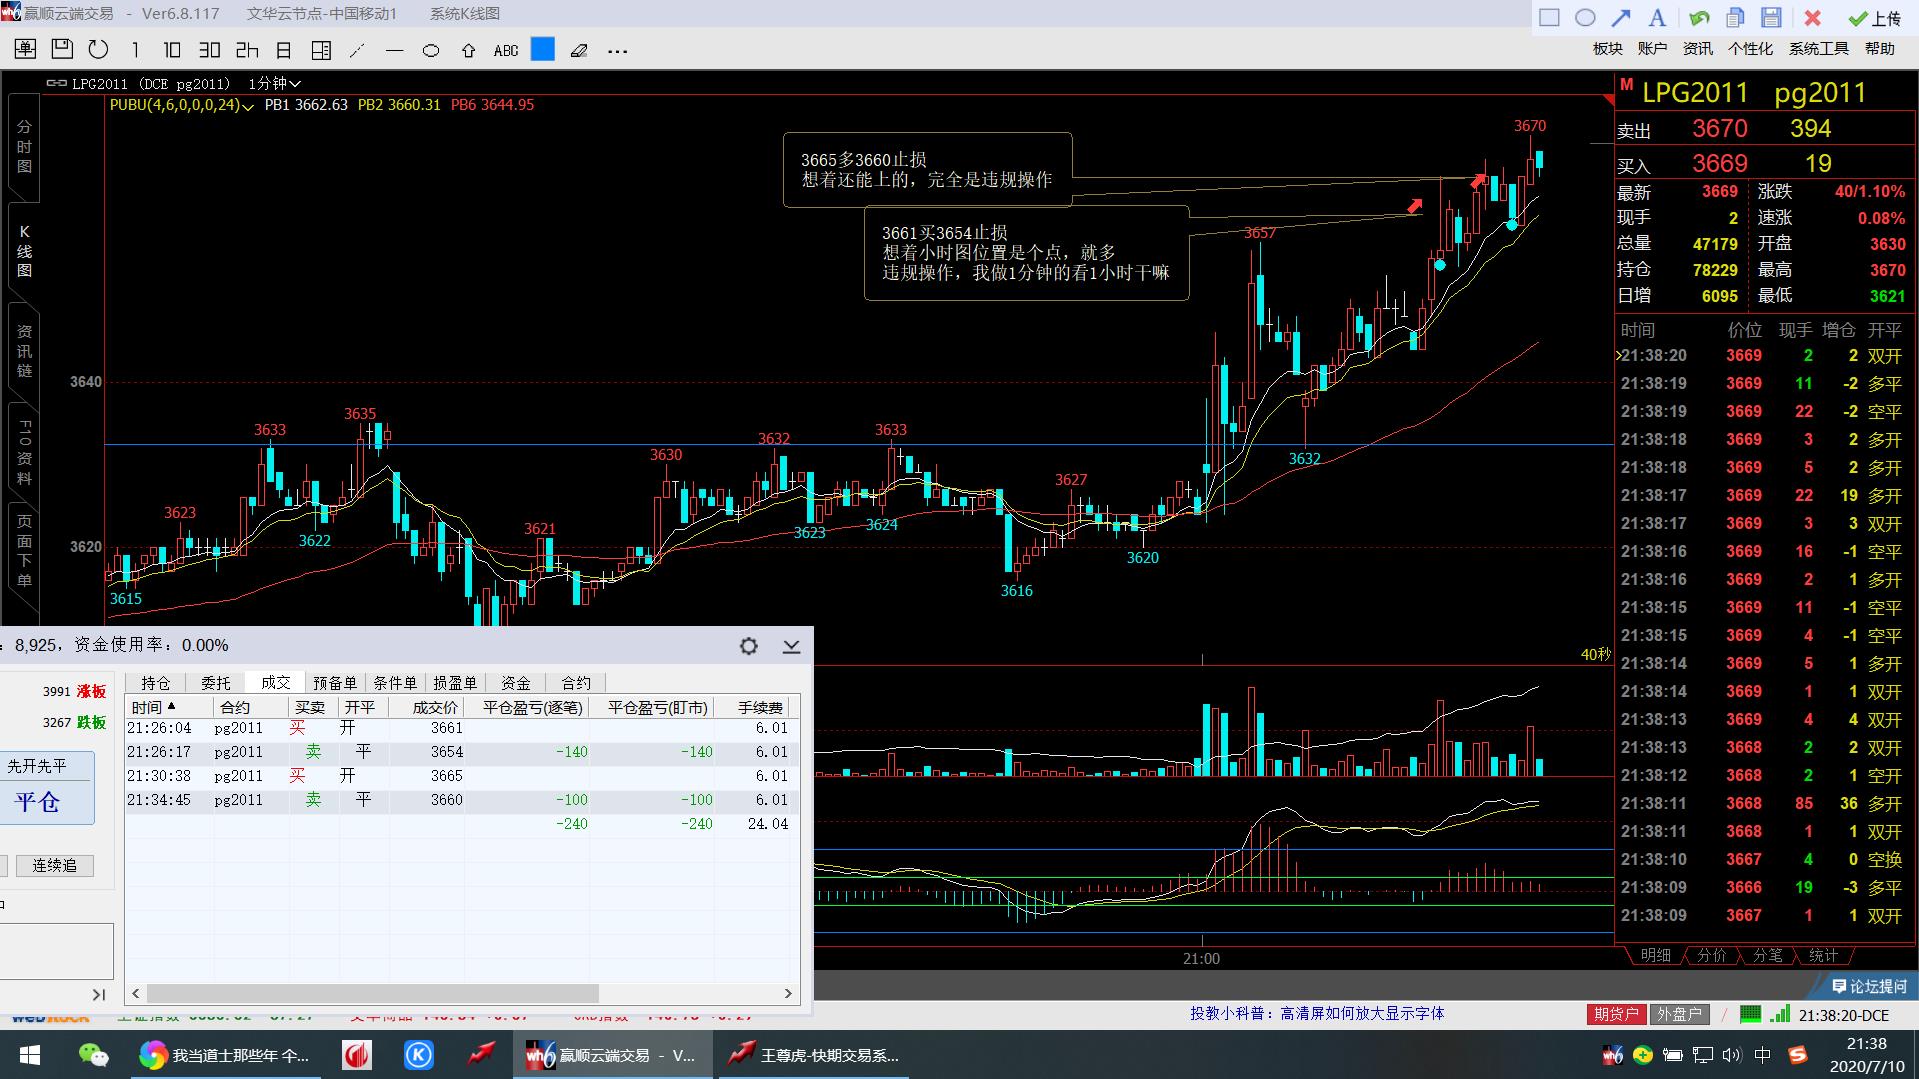Select the ABC text annotation tool
The height and width of the screenshot is (1079, 1919).
coord(506,50)
